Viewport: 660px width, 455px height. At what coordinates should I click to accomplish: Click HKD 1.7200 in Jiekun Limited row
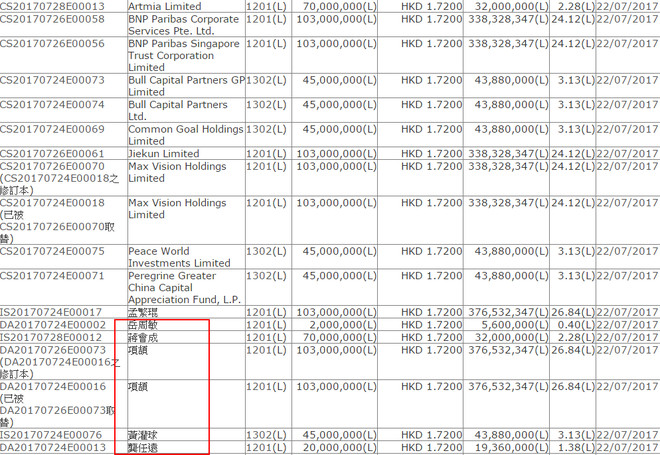(431, 153)
